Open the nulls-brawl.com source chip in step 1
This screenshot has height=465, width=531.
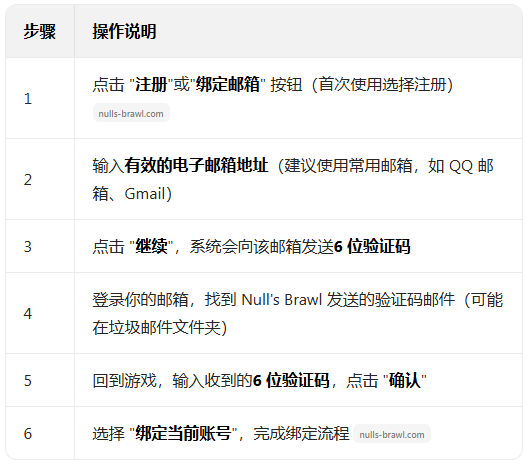tap(131, 113)
